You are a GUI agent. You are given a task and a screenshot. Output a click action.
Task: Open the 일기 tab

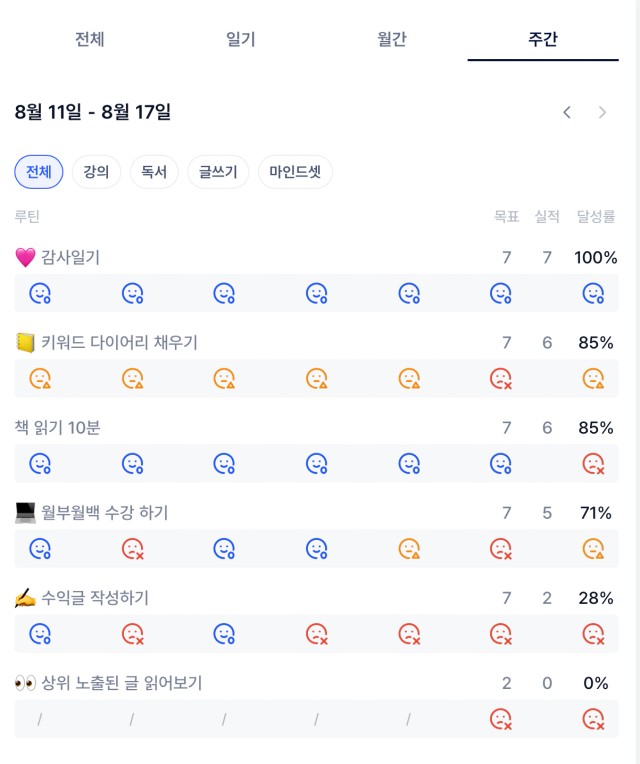click(x=241, y=39)
